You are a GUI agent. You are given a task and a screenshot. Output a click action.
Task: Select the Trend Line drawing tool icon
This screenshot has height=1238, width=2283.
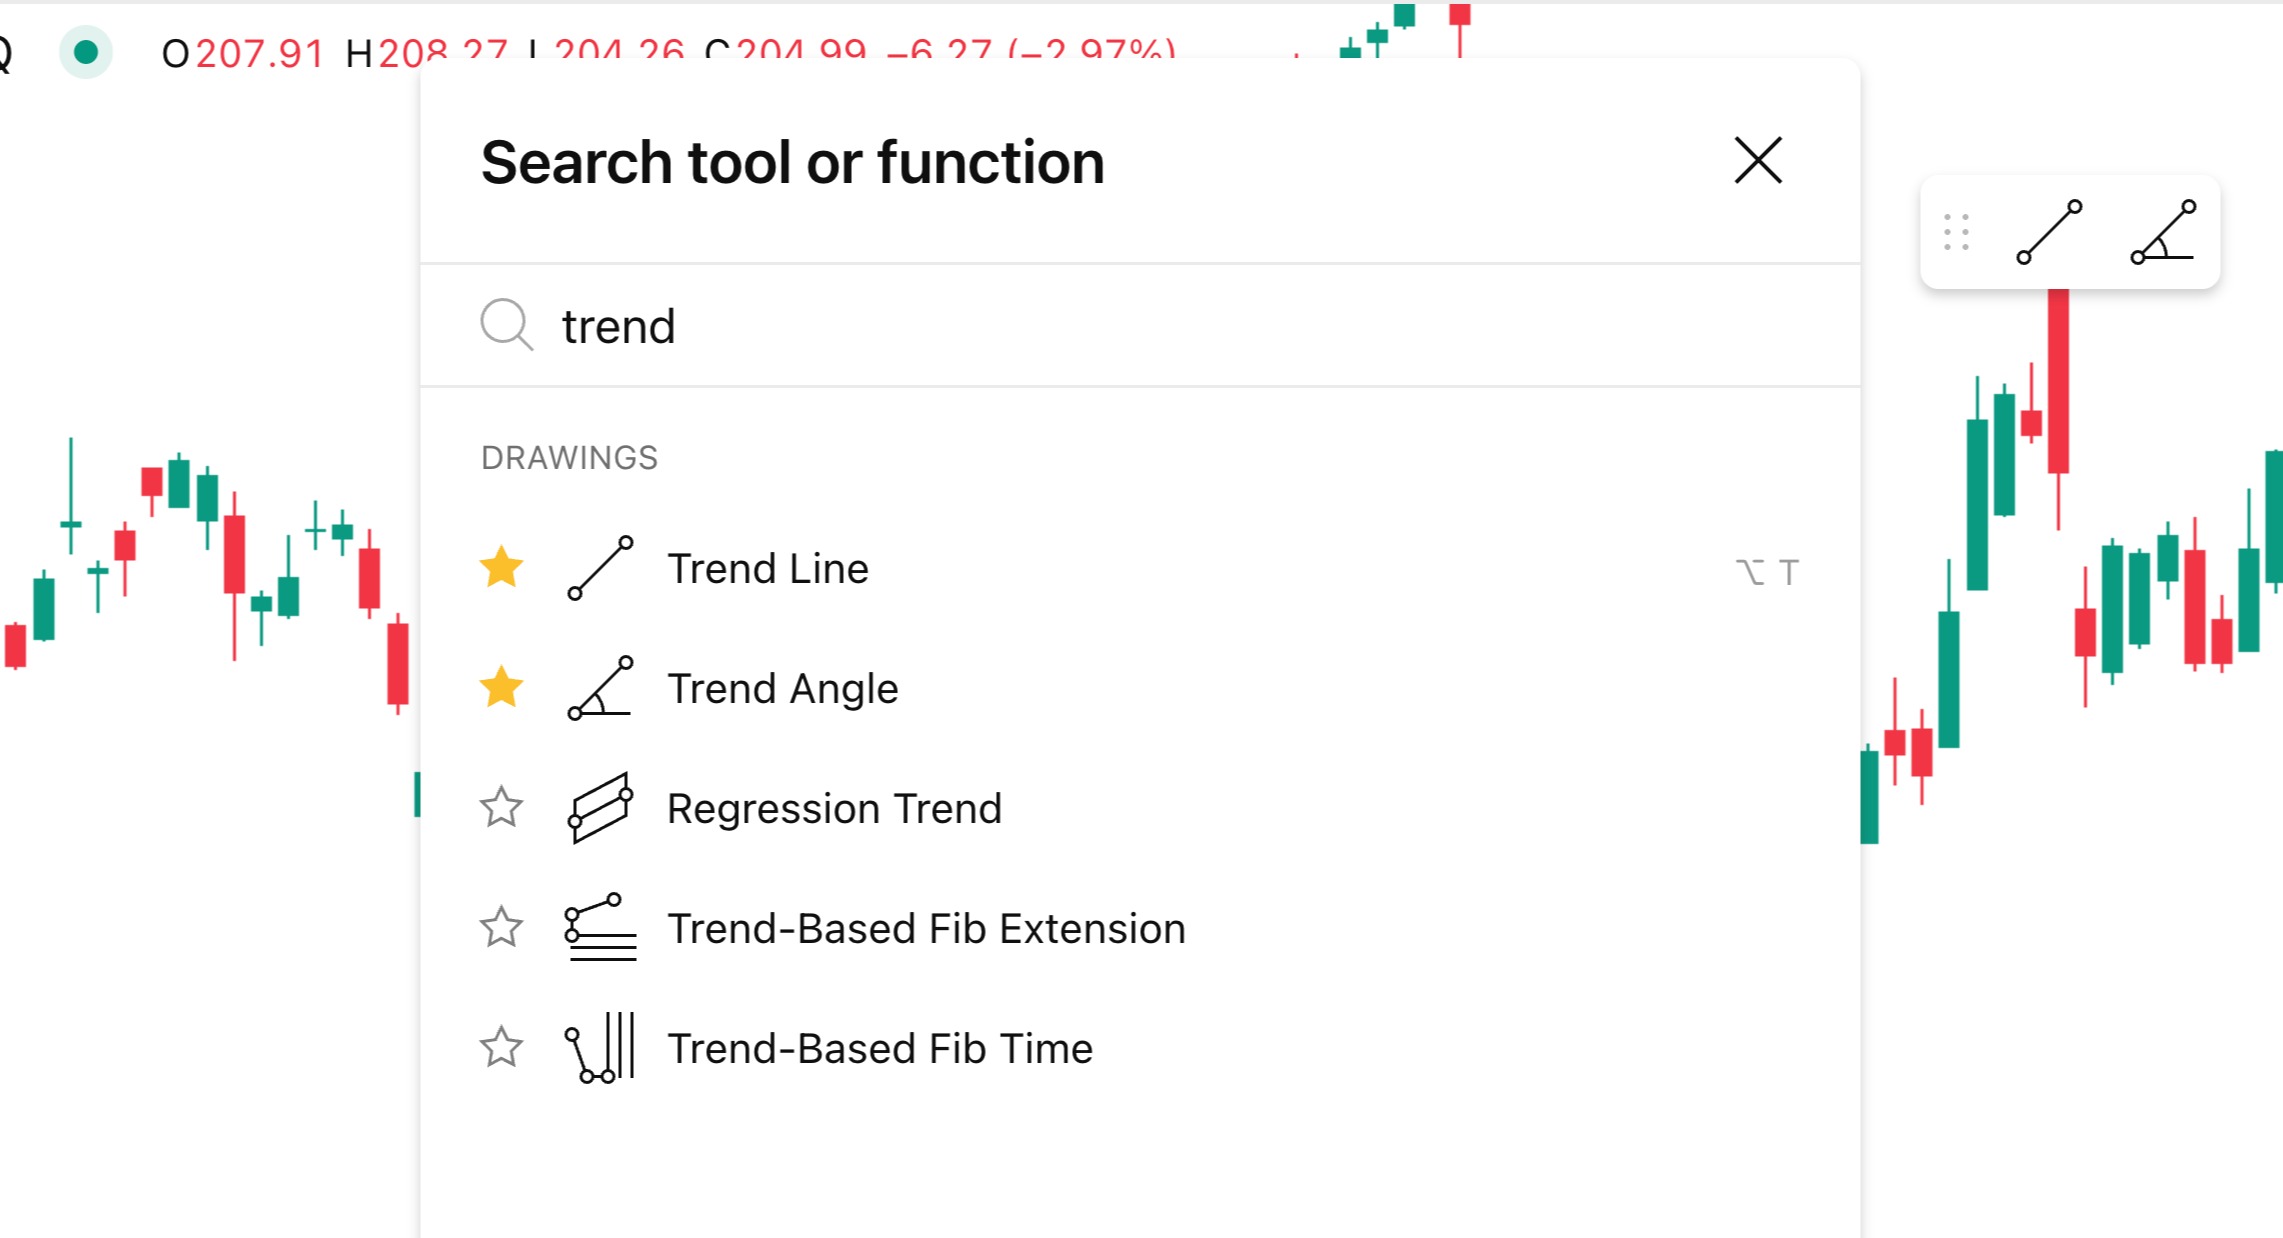(600, 568)
